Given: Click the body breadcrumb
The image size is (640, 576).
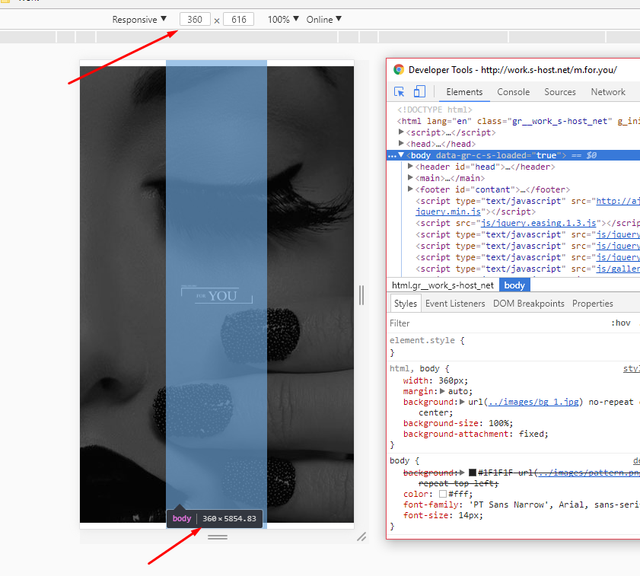Looking at the screenshot, I should tap(514, 285).
